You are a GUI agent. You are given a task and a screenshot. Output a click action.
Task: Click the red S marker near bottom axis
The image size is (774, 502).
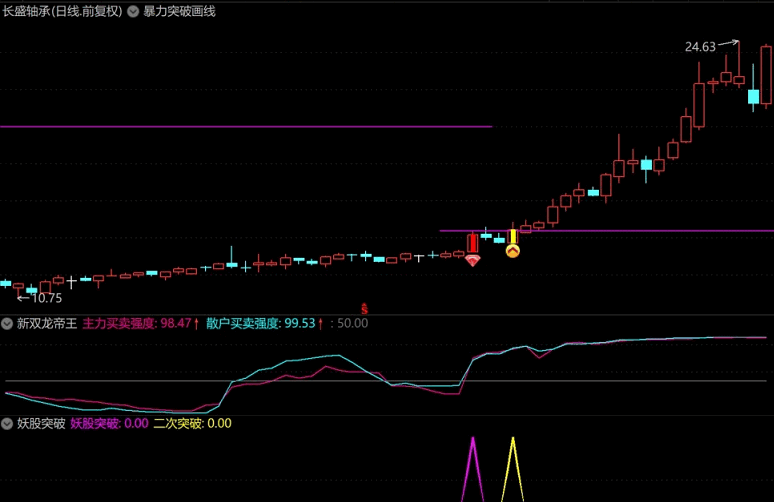364,309
